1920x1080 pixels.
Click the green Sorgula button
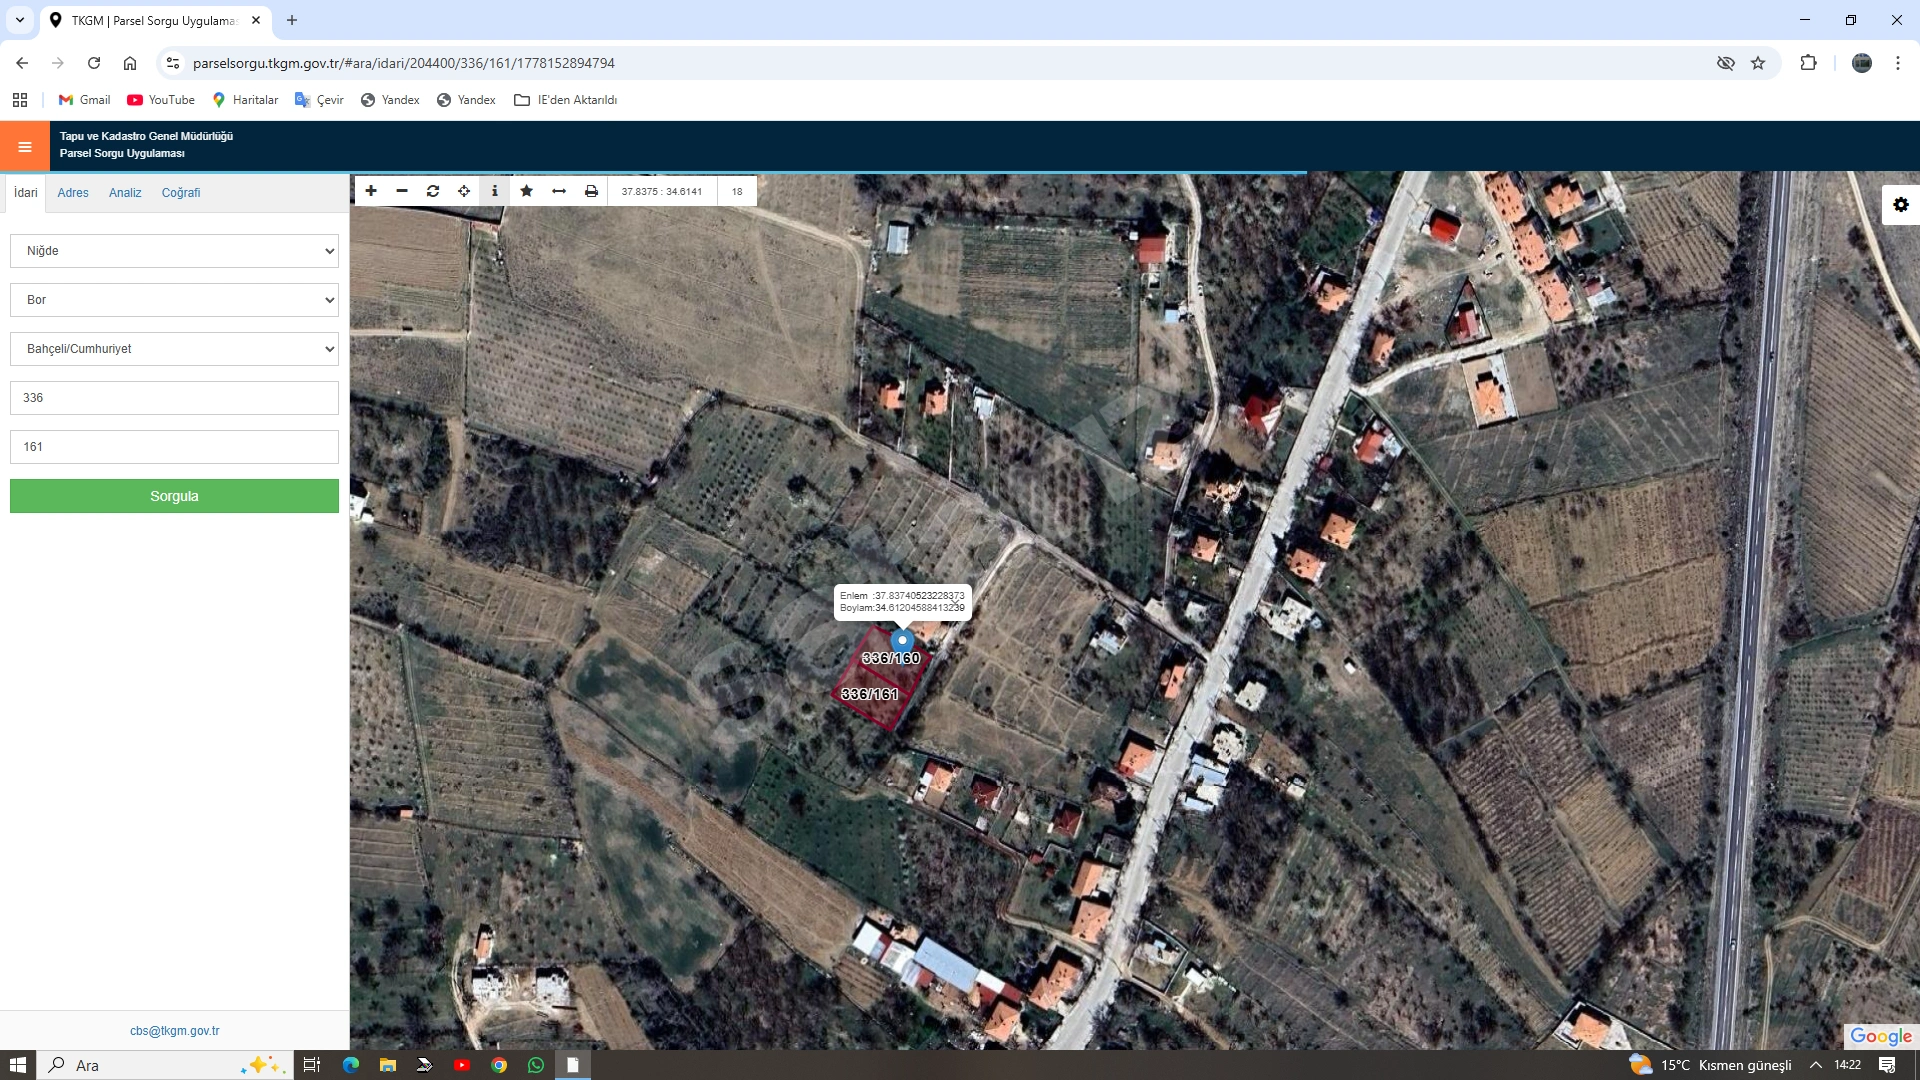[x=174, y=496]
